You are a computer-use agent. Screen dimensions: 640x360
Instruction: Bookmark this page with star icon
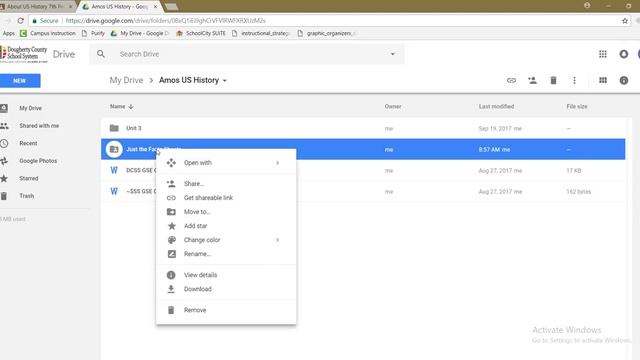624,20
